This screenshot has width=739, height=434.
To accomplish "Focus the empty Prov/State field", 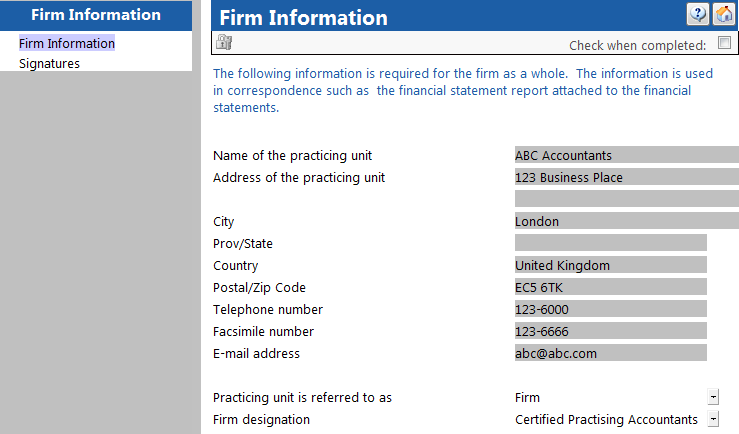I will tap(611, 243).
